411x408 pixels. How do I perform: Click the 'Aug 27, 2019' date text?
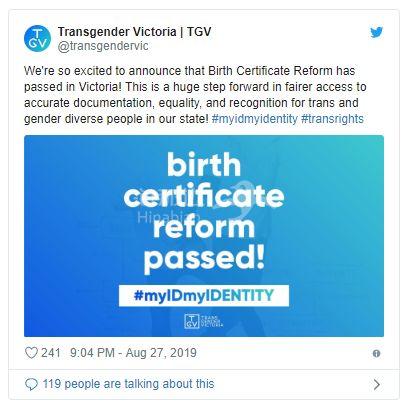point(161,353)
